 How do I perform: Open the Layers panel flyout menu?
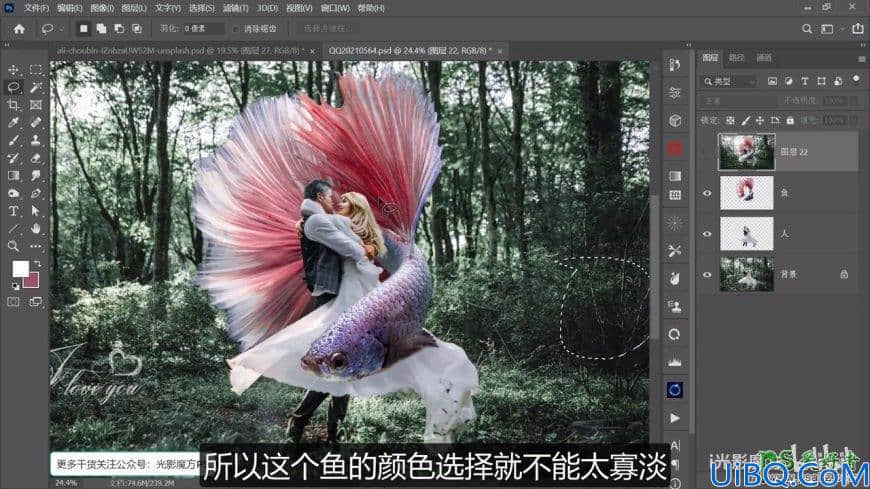[861, 58]
